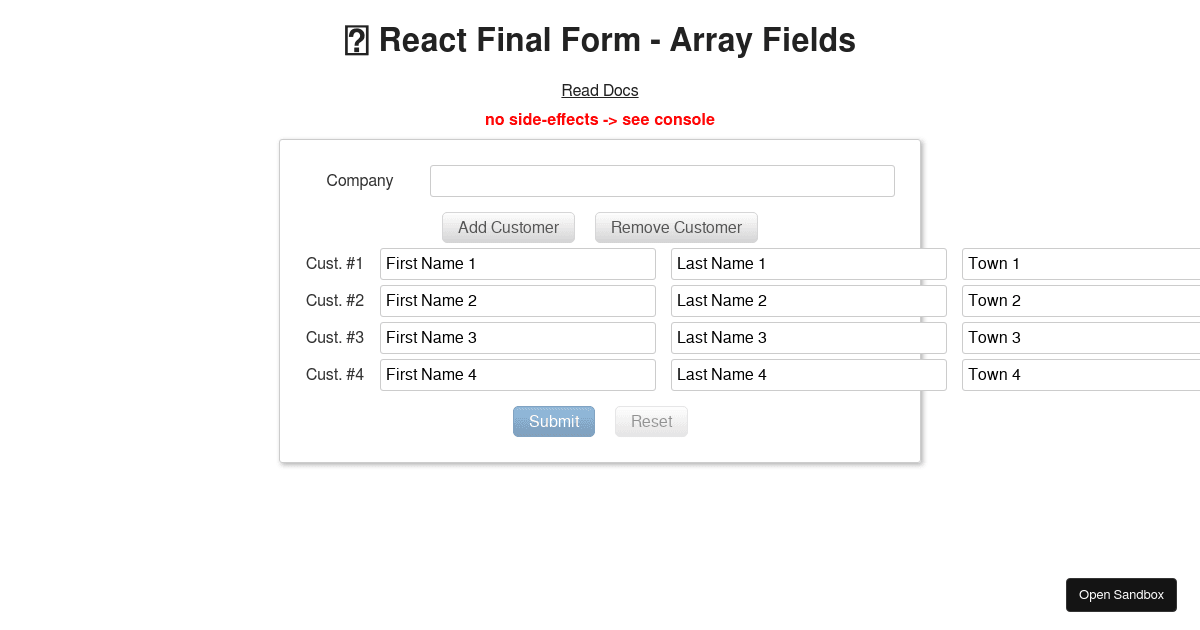Click the Cust. #3 label
1200x630 pixels.
pyautogui.click(x=335, y=338)
